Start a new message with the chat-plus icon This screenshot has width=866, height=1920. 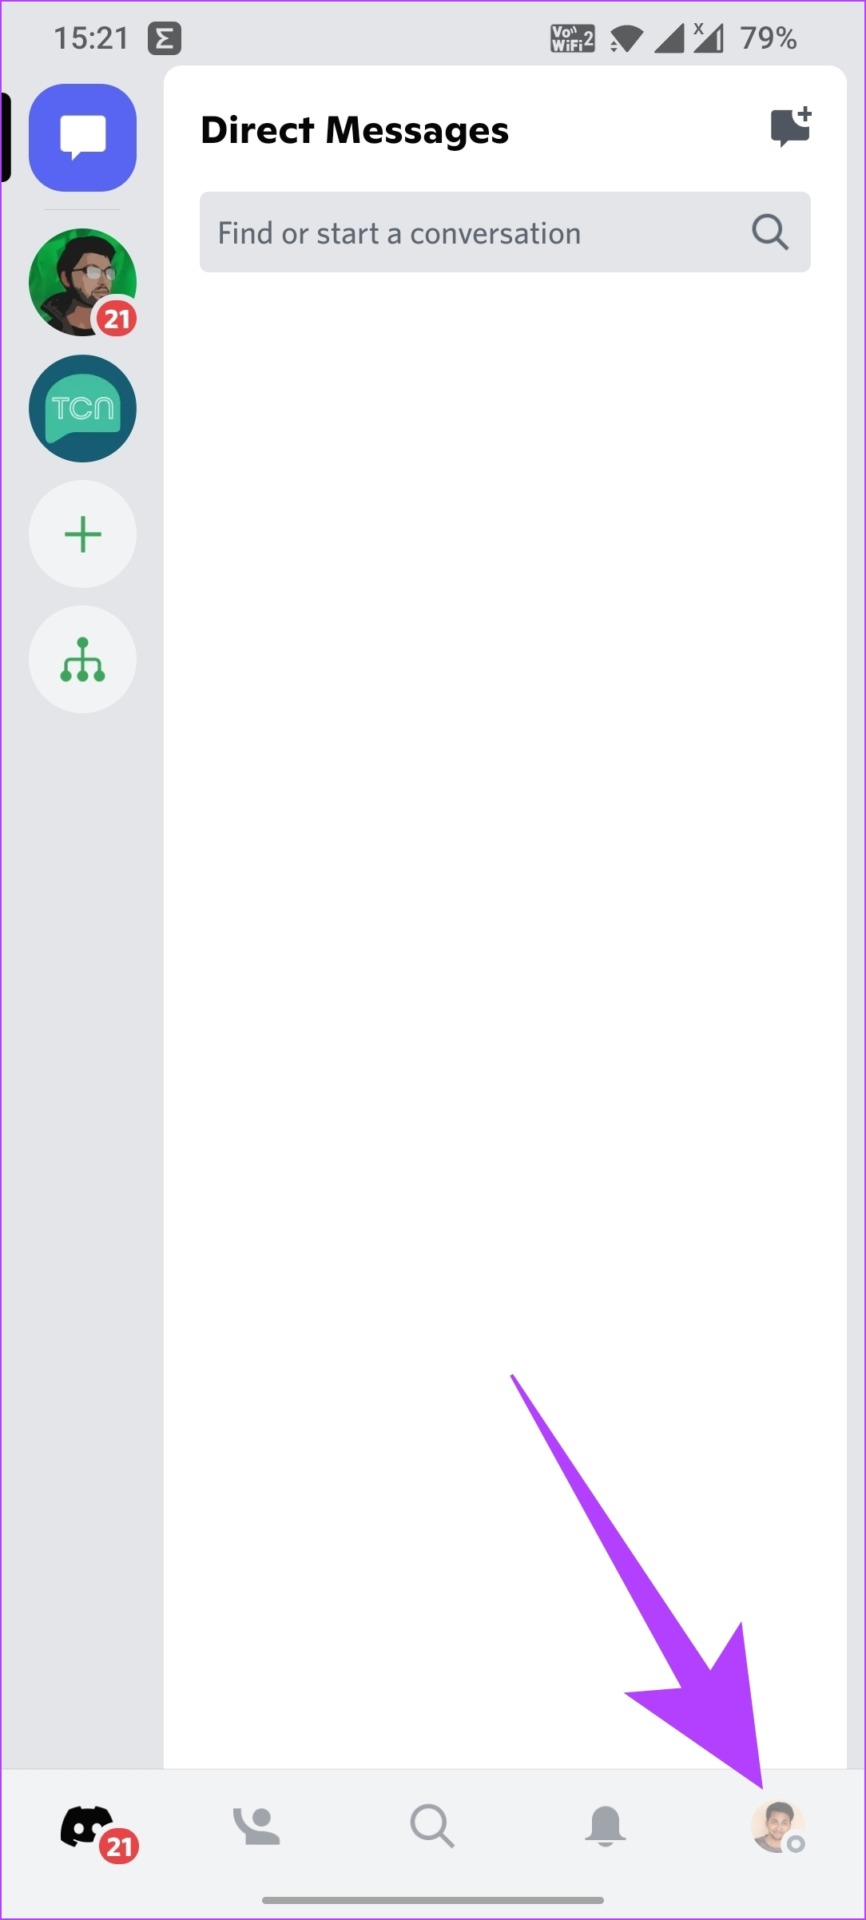(790, 128)
